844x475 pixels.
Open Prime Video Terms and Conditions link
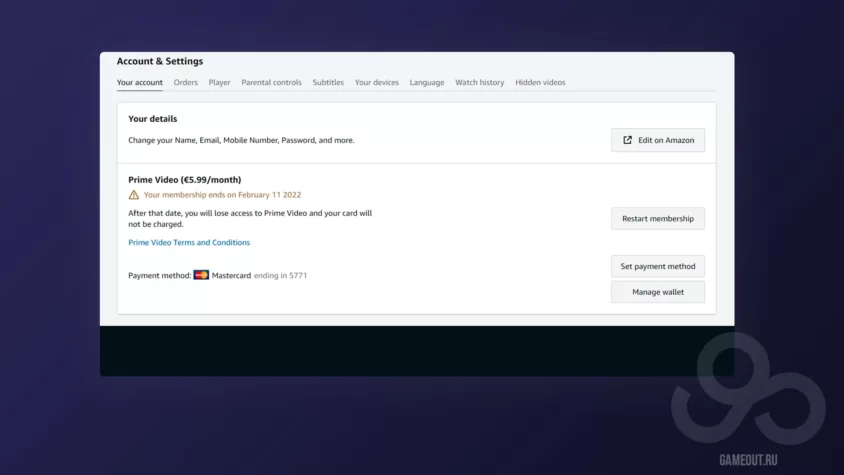tap(189, 242)
